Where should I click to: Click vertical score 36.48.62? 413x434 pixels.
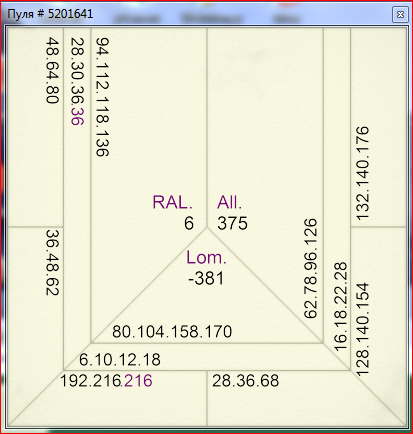[52, 262]
